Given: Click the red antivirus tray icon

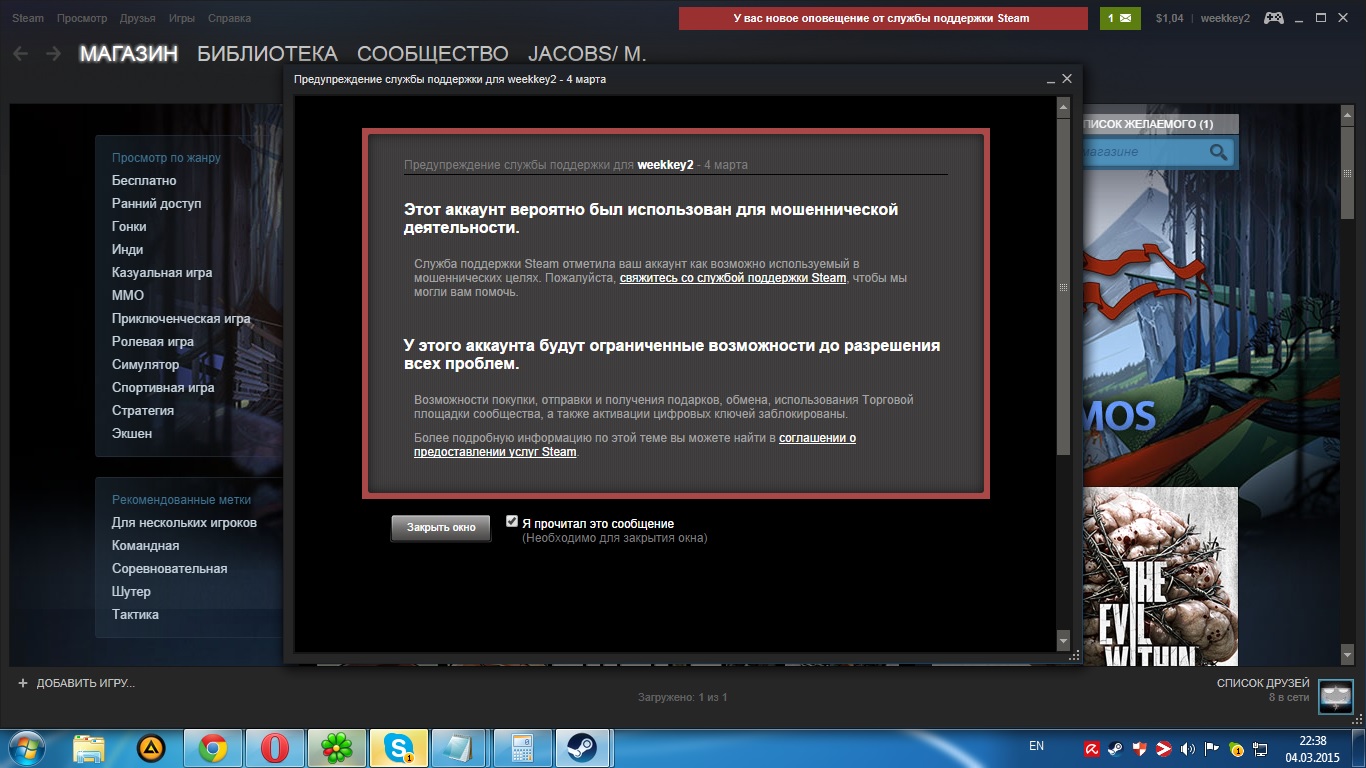Looking at the screenshot, I should (1092, 748).
